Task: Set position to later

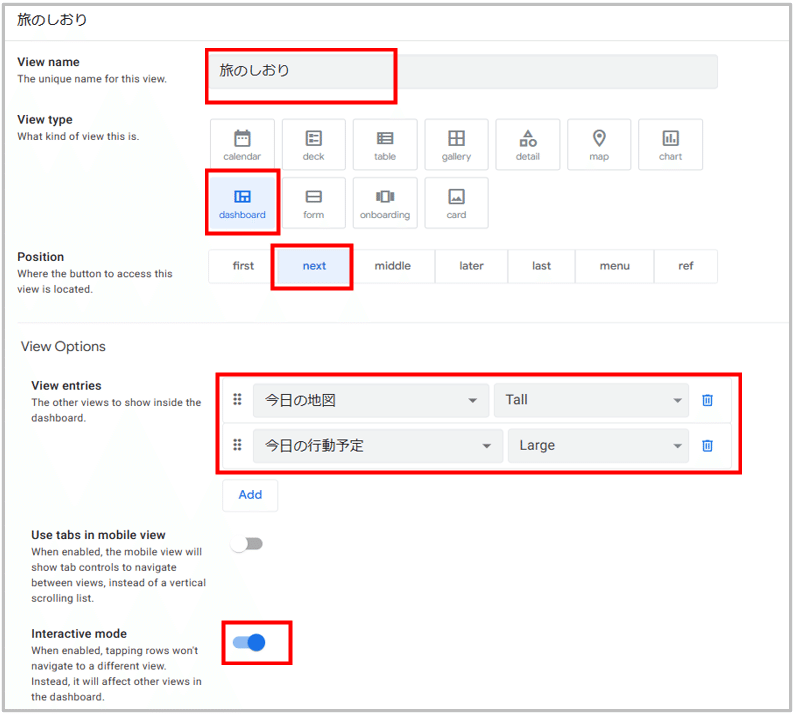Action: [x=471, y=266]
